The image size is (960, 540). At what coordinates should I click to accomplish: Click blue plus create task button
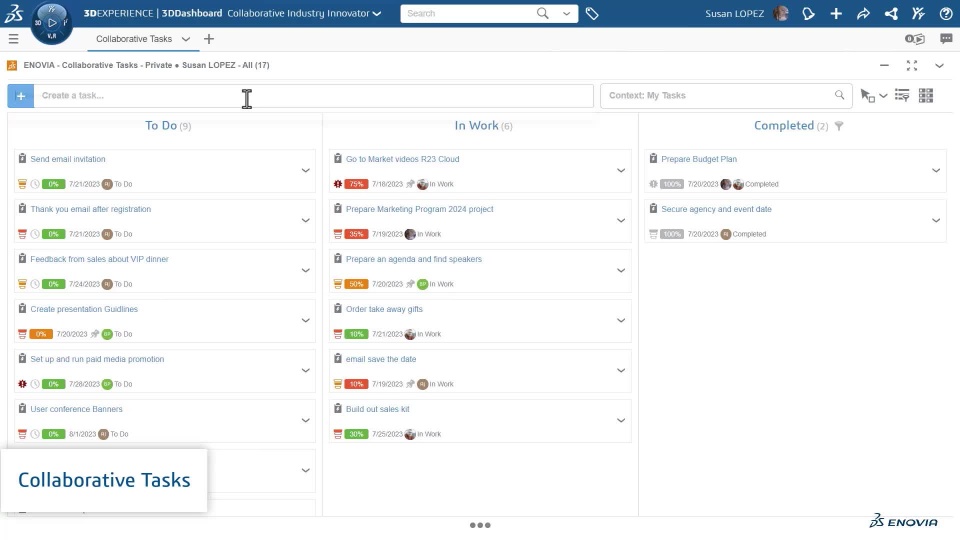click(x=21, y=96)
